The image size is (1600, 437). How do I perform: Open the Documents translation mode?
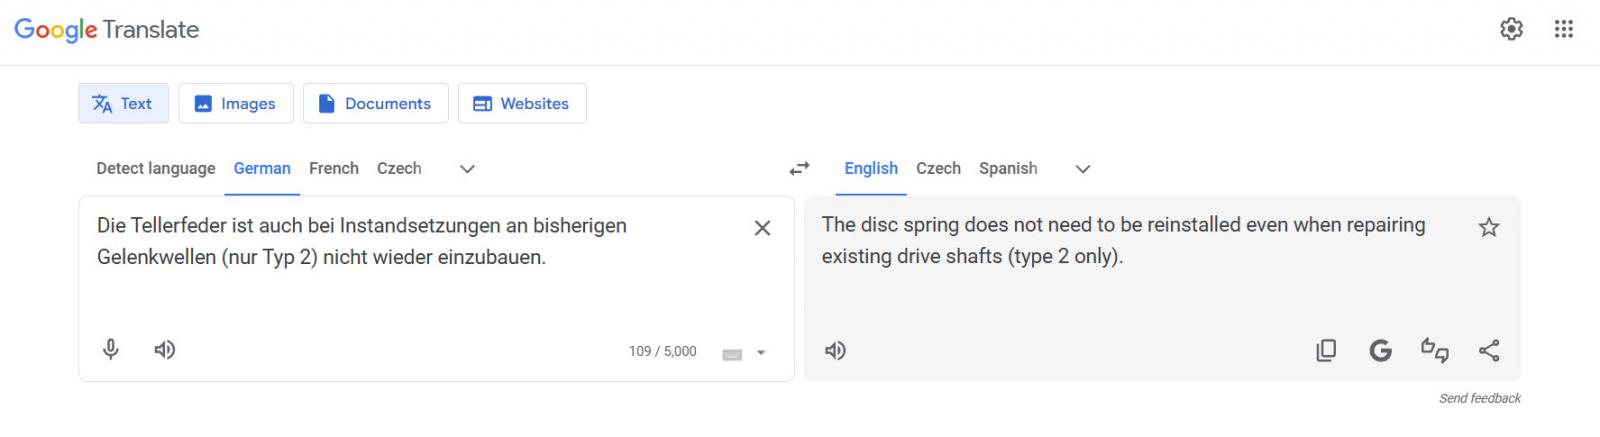click(375, 103)
